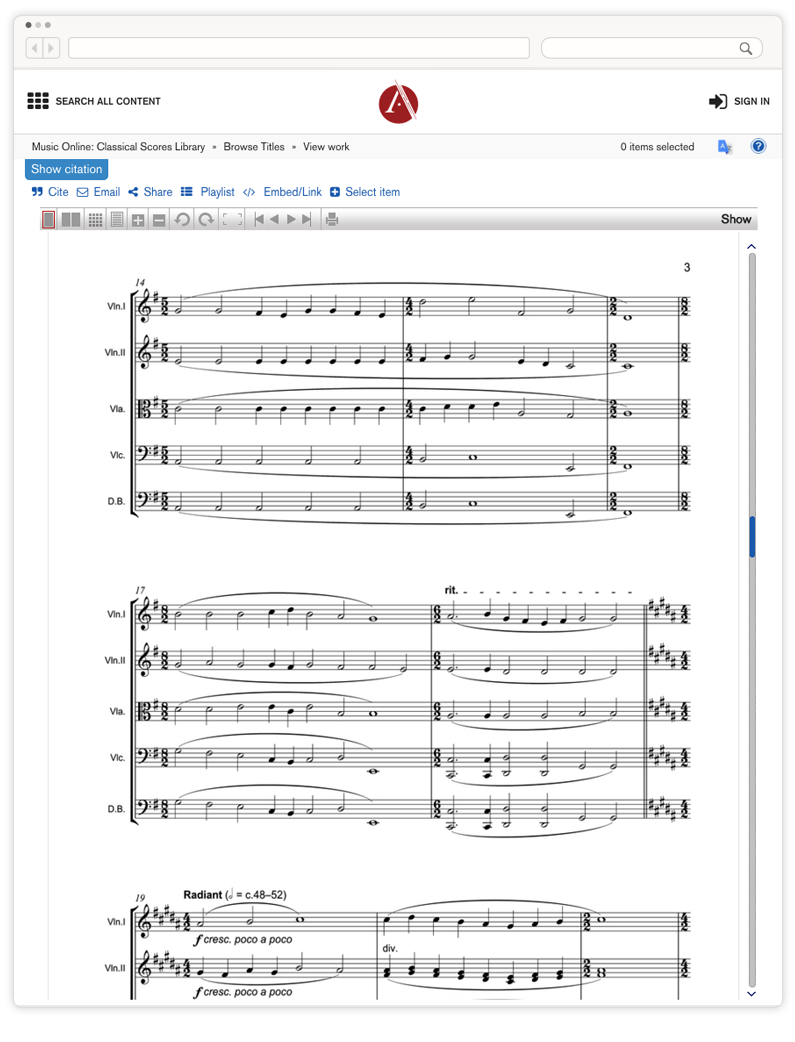Click the Show panel toggle
The height and width of the screenshot is (1042, 795).
coord(736,219)
